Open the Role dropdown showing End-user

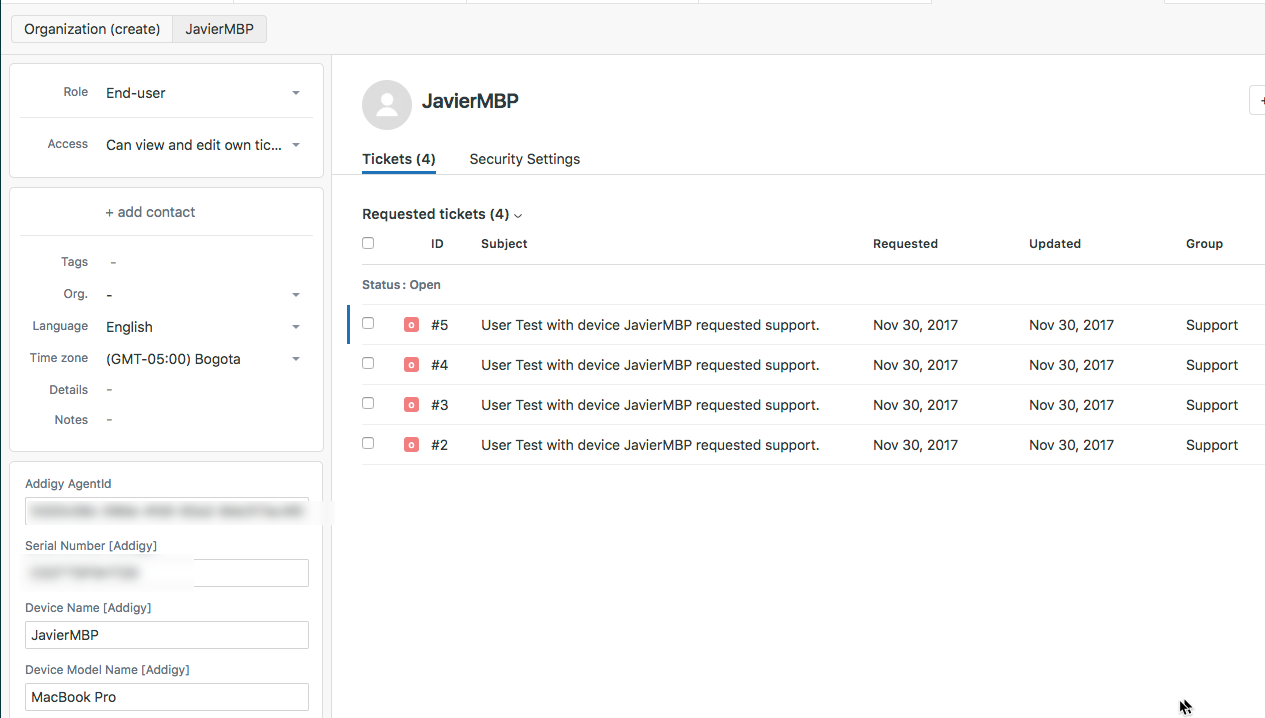tap(203, 93)
